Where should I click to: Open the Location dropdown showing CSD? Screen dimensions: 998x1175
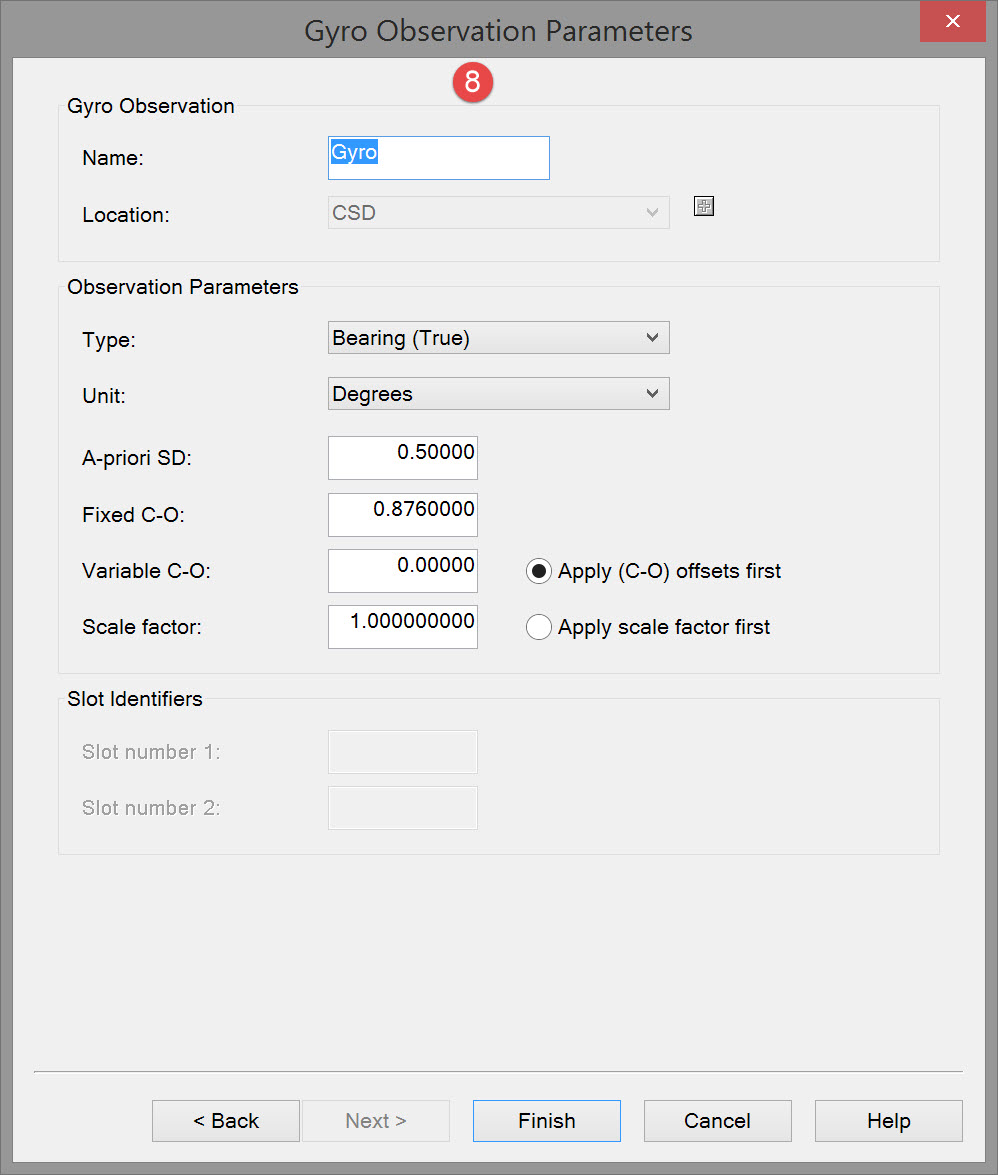pyautogui.click(x=498, y=213)
